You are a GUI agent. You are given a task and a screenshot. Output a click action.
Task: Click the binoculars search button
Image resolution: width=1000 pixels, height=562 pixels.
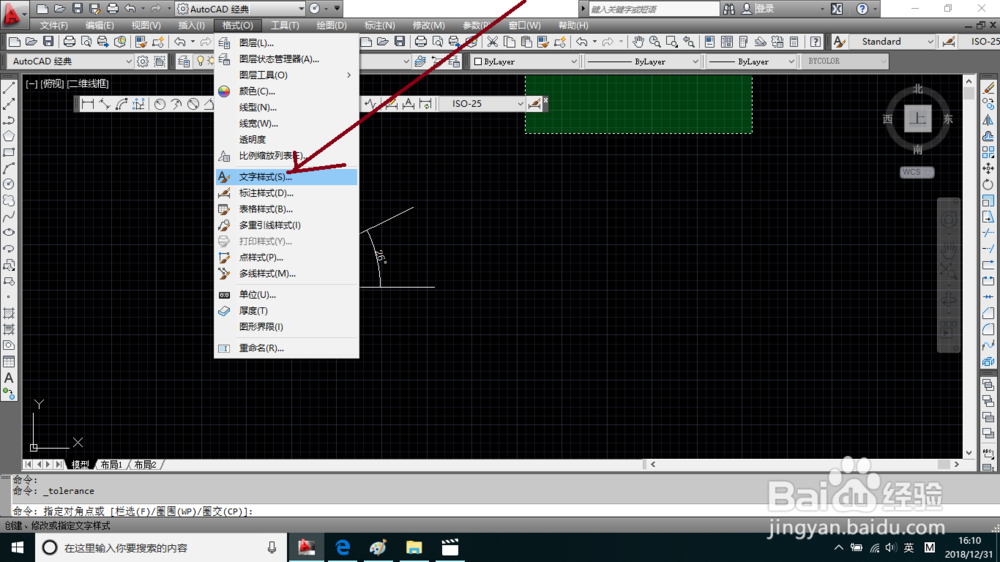click(x=729, y=9)
